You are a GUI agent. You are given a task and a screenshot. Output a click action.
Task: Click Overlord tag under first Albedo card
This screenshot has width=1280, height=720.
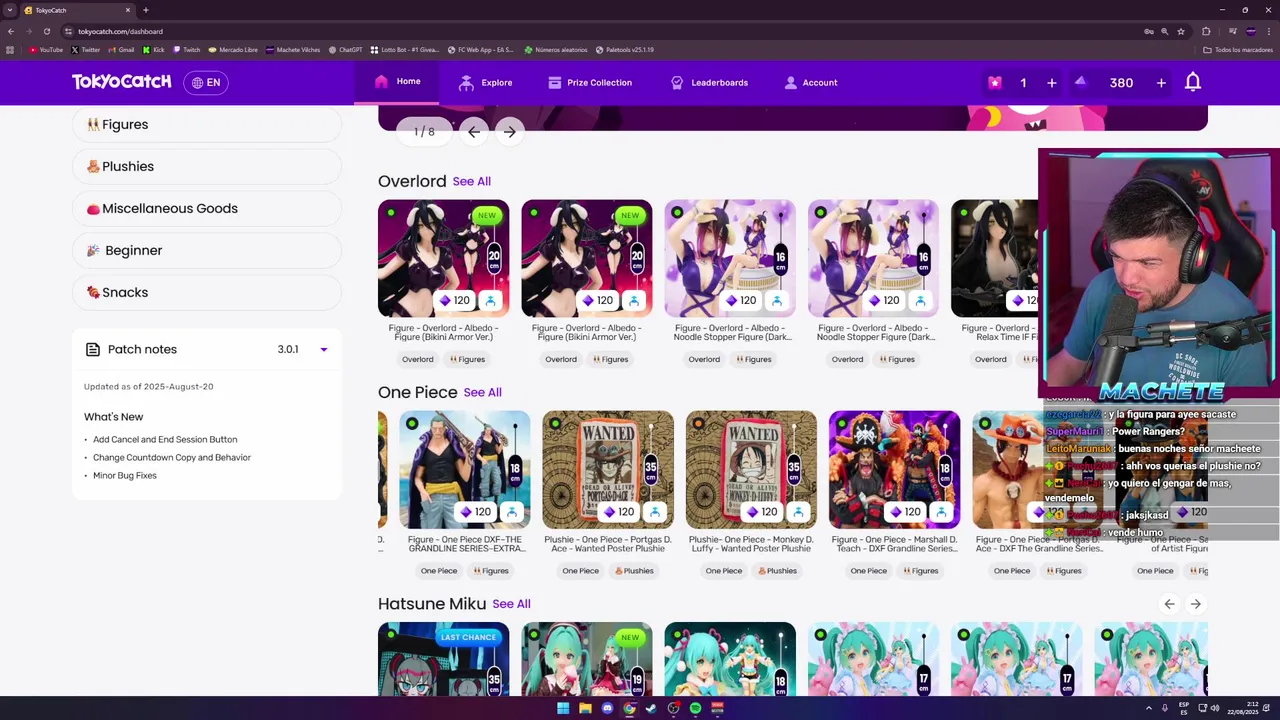coord(418,359)
